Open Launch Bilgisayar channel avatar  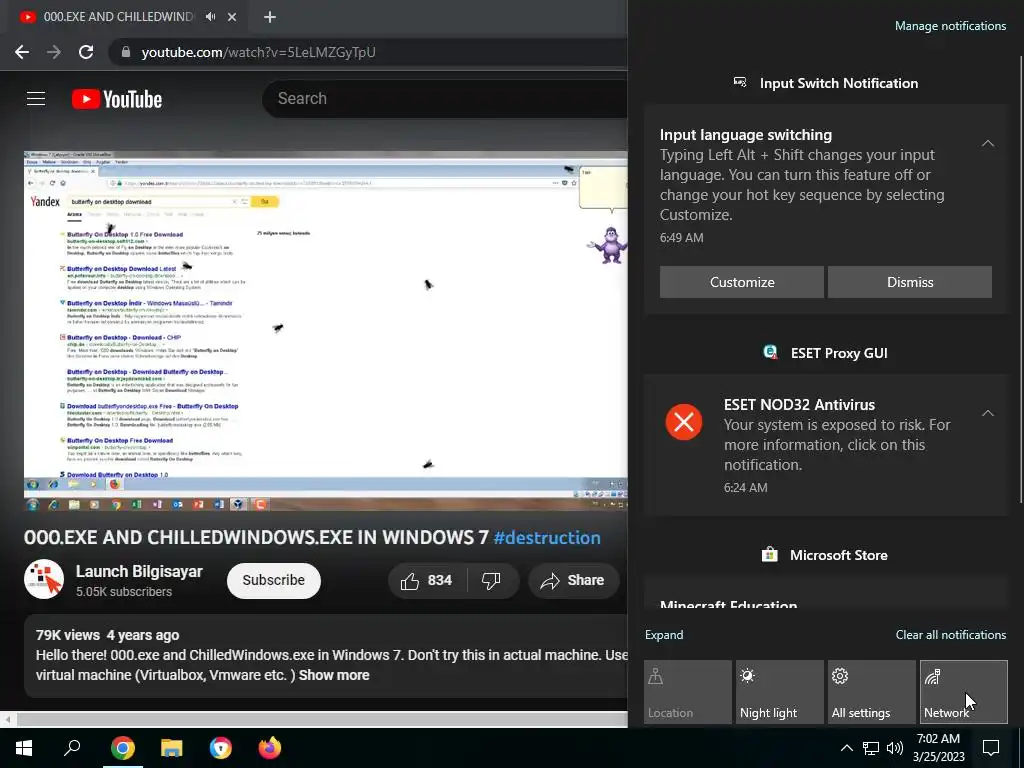44,579
